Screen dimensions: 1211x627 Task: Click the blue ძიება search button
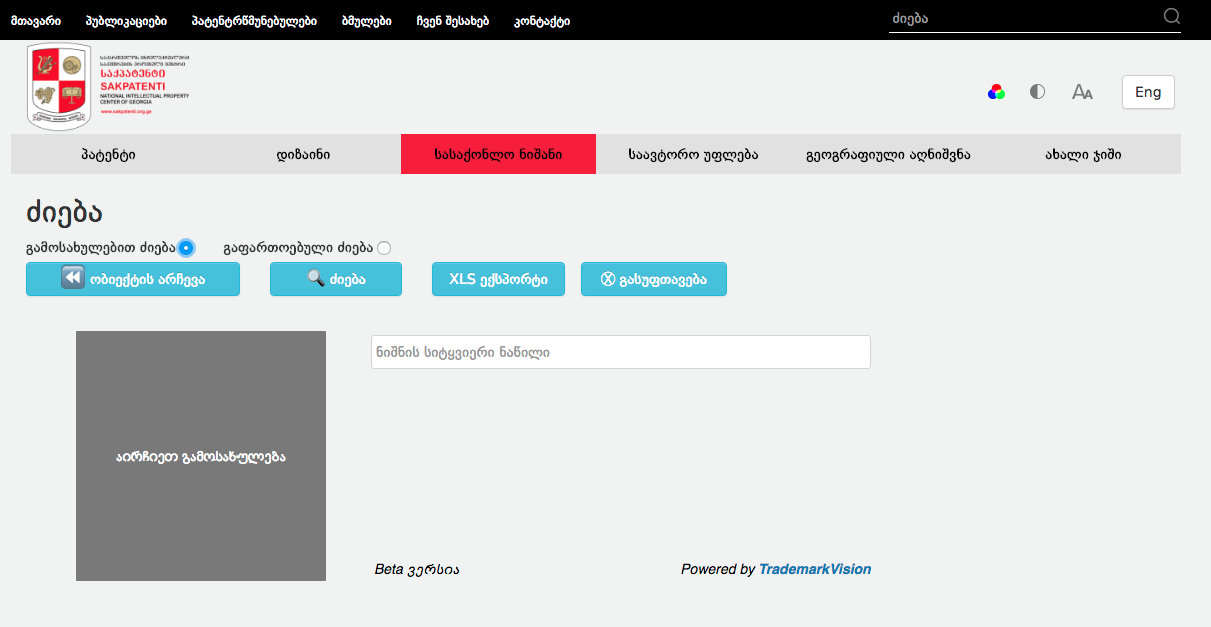point(335,279)
